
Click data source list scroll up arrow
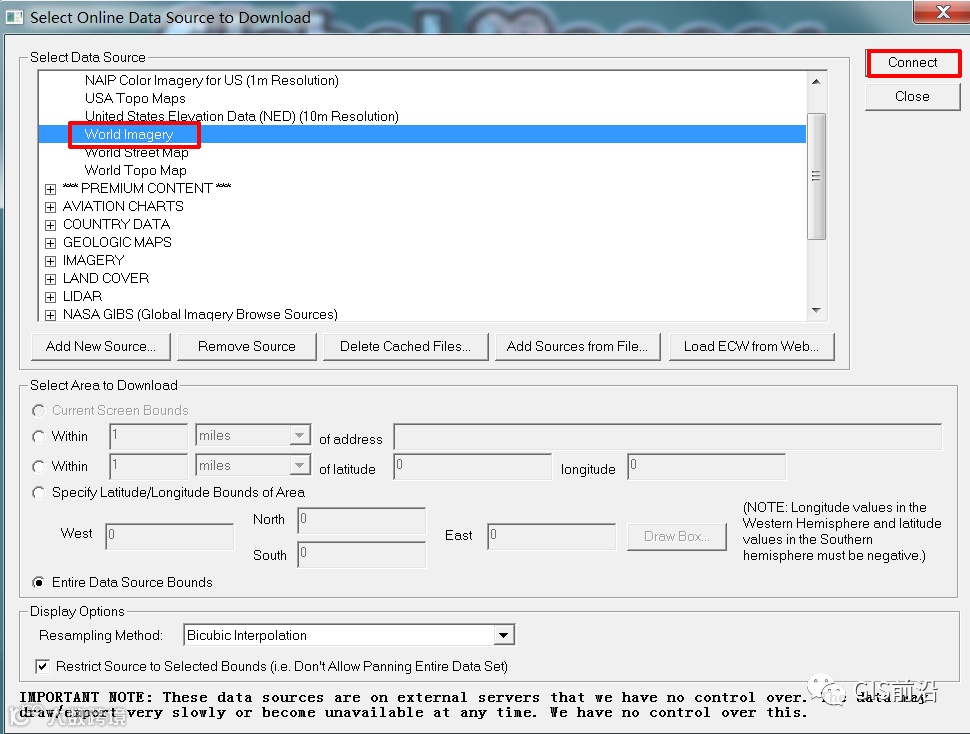point(817,82)
